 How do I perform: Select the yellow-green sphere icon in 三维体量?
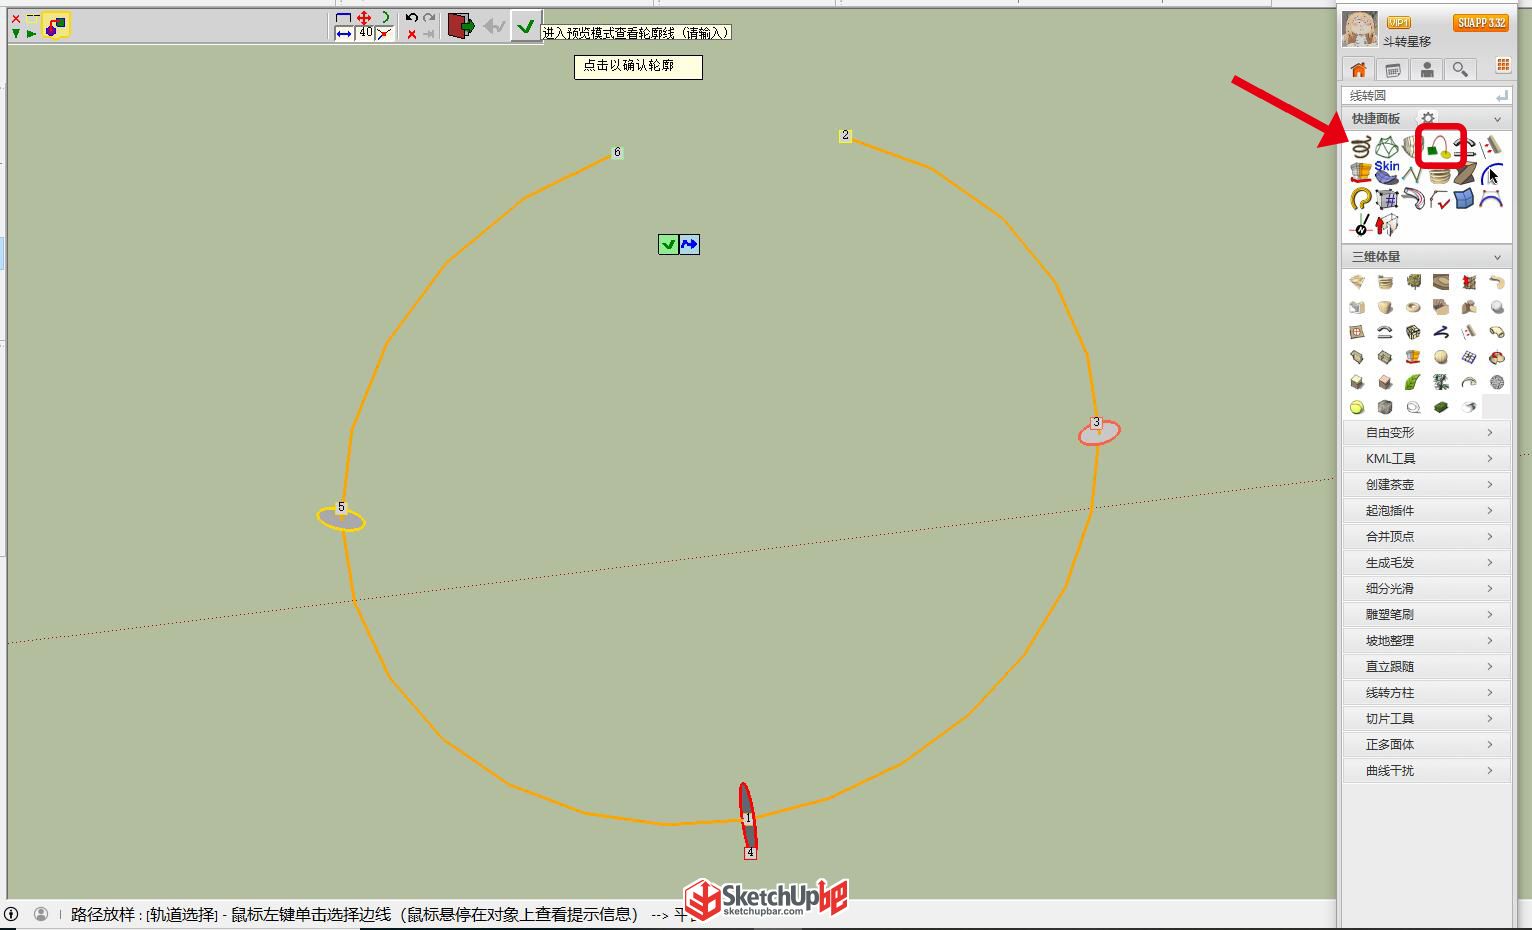(x=1357, y=407)
